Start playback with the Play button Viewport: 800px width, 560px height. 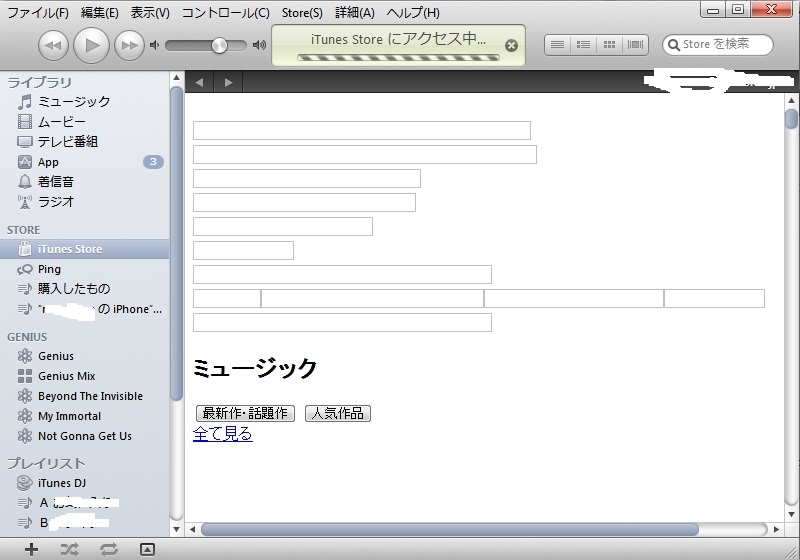pyautogui.click(x=91, y=45)
